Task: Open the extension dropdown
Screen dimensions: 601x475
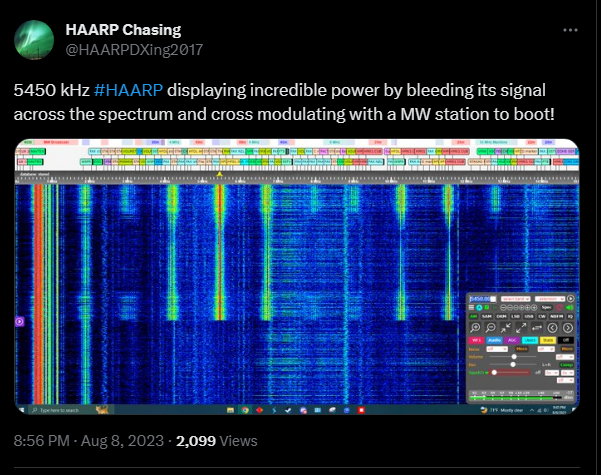Action: (550, 299)
